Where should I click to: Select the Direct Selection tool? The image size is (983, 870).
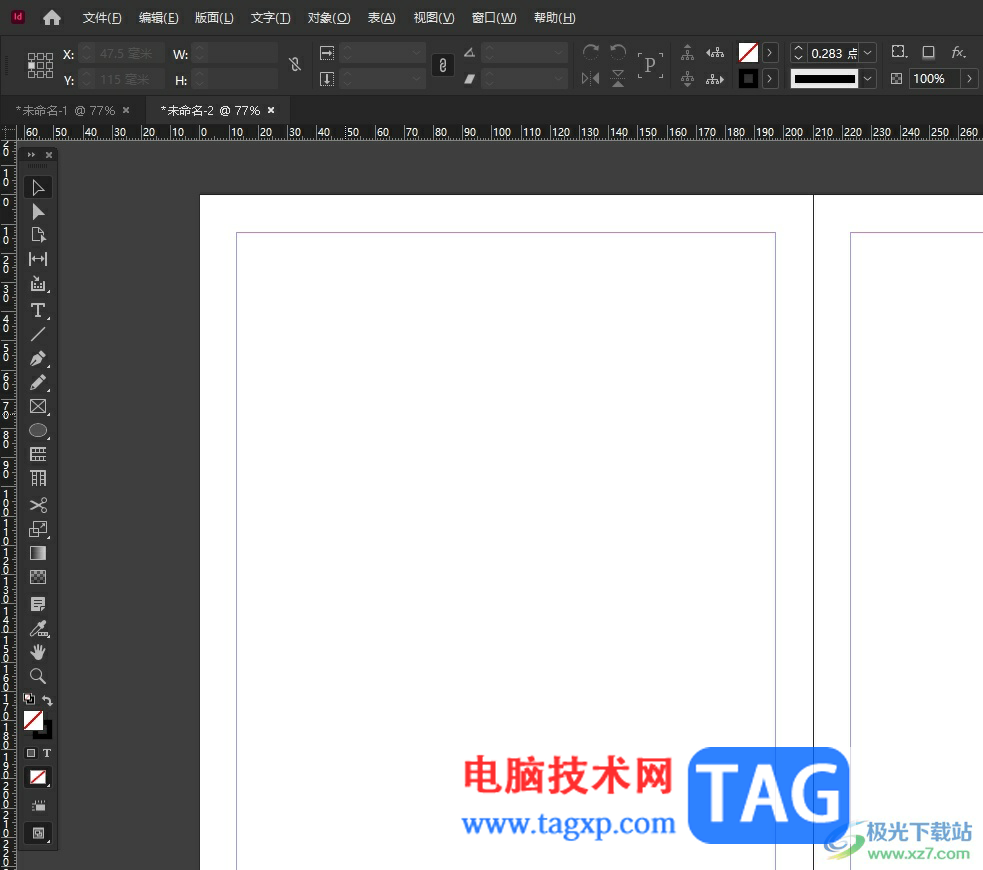tap(38, 212)
